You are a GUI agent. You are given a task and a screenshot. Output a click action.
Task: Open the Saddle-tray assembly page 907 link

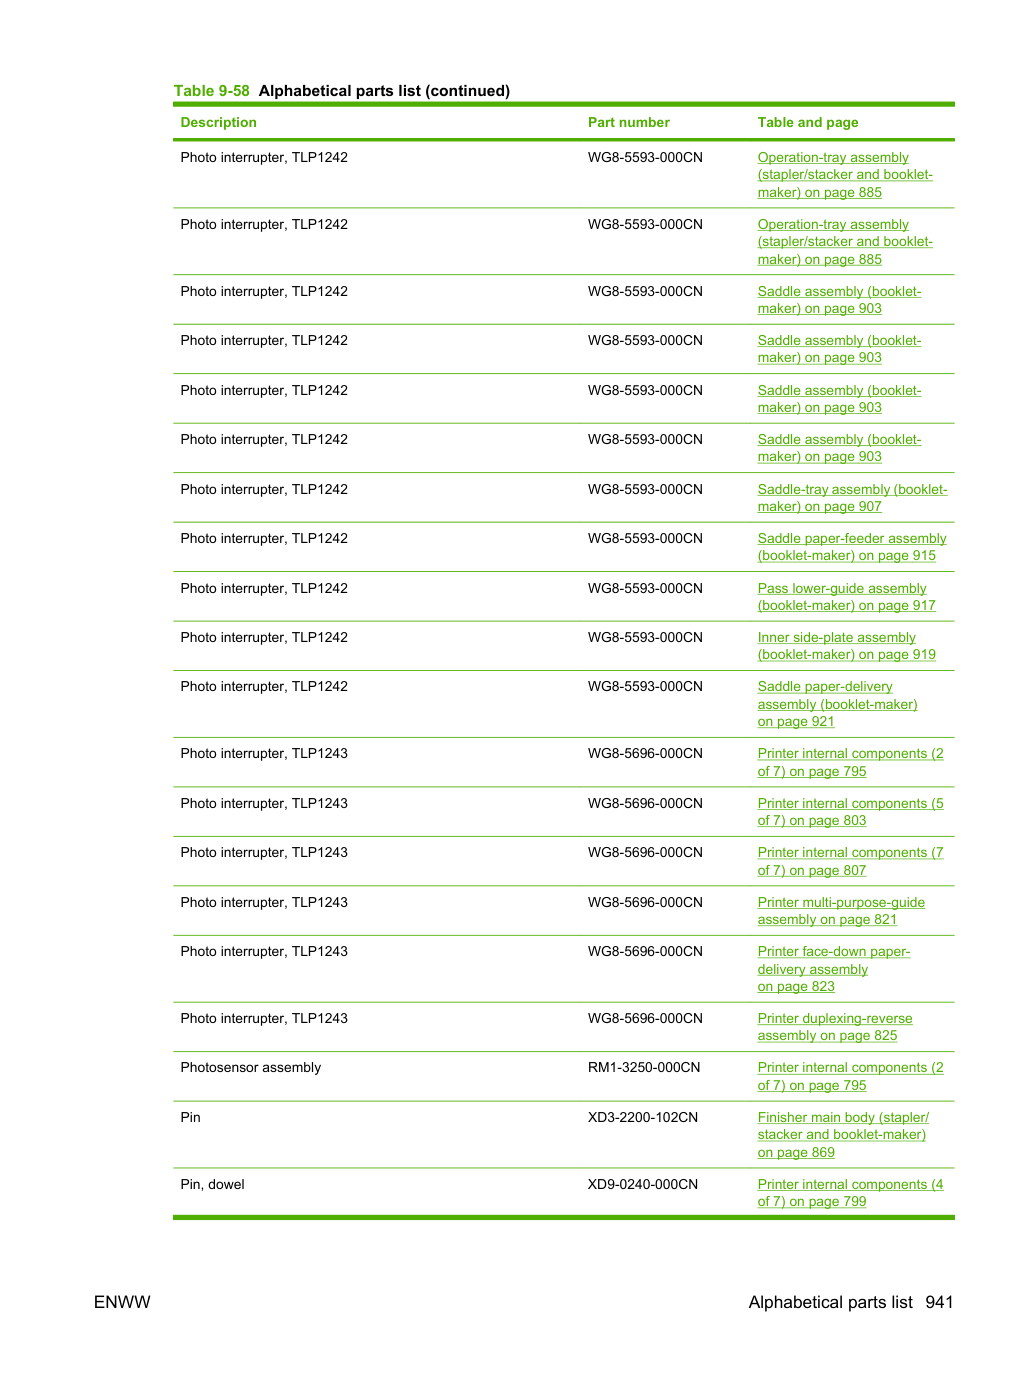point(852,498)
